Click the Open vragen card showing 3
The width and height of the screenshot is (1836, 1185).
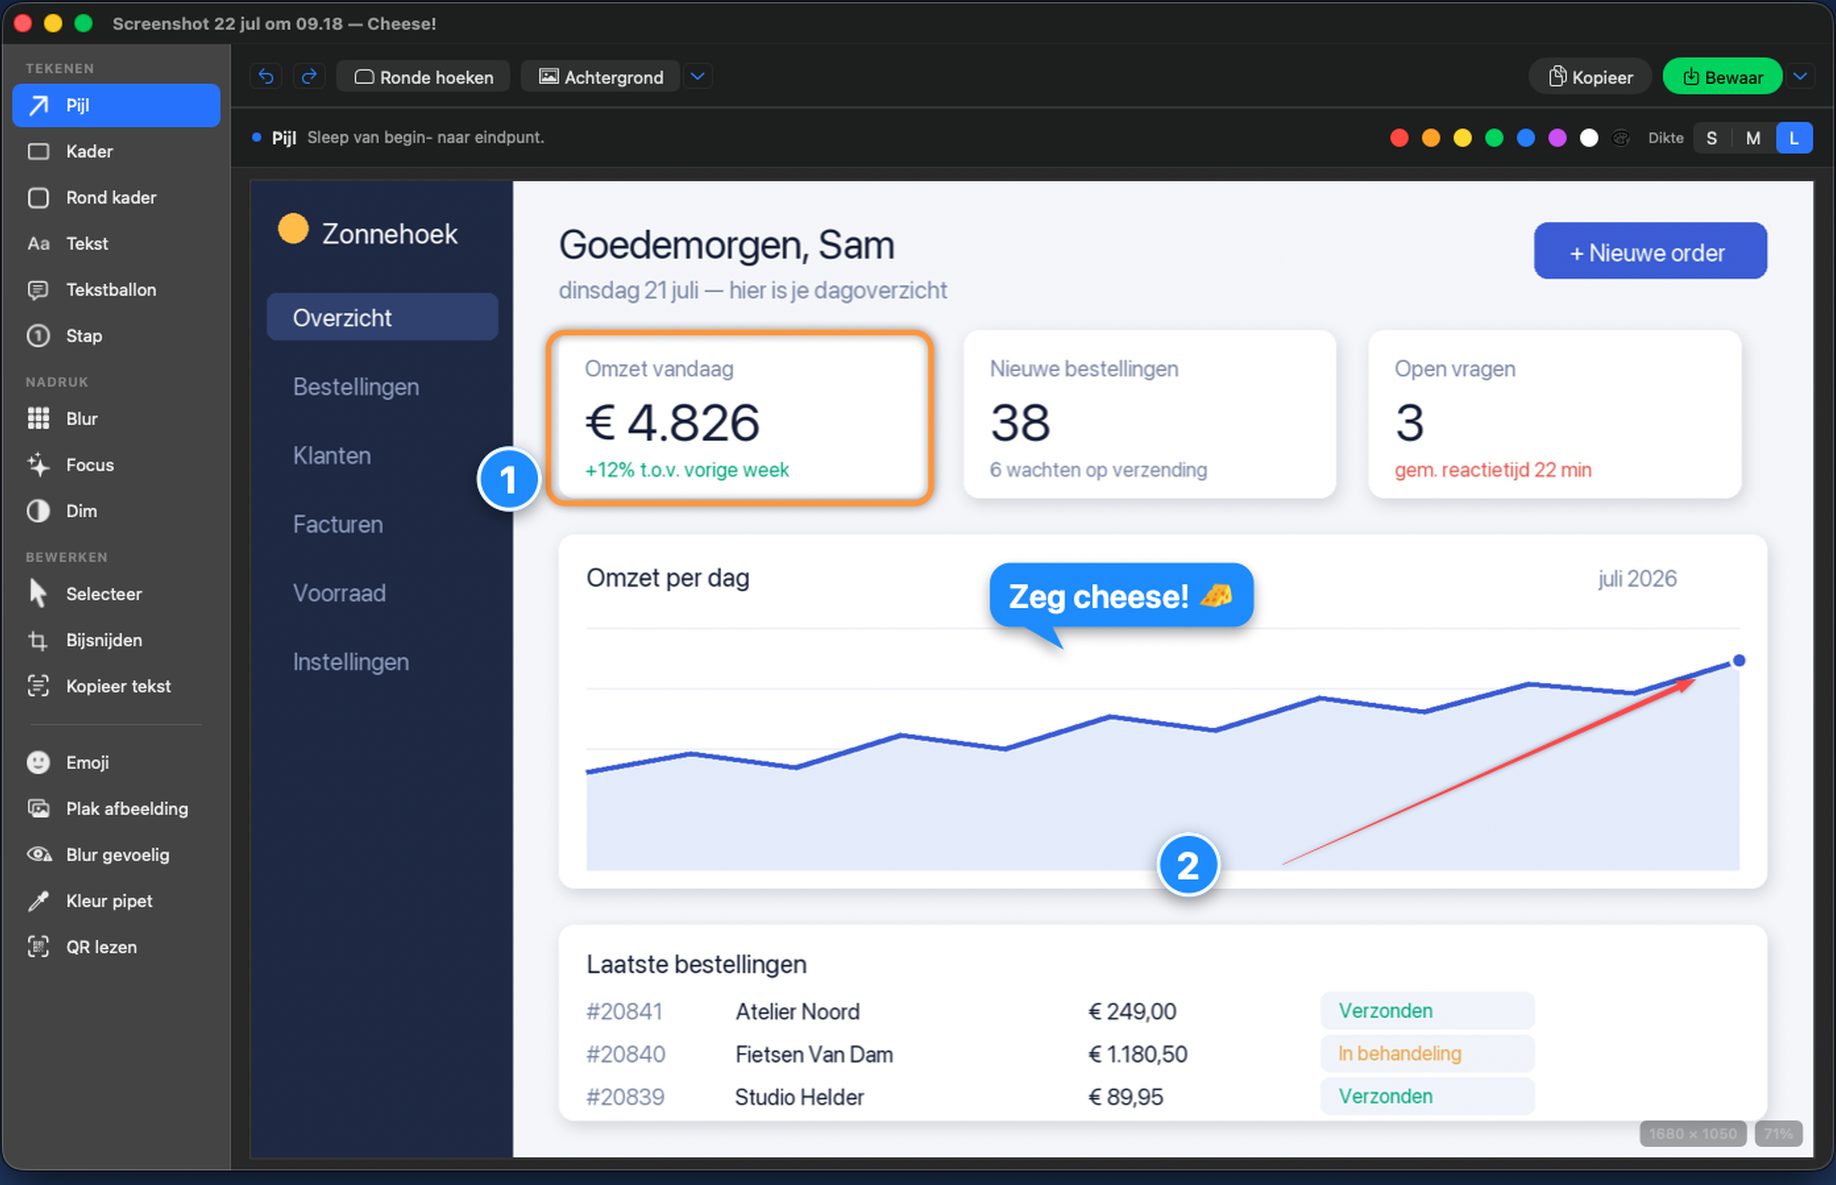click(x=1554, y=414)
